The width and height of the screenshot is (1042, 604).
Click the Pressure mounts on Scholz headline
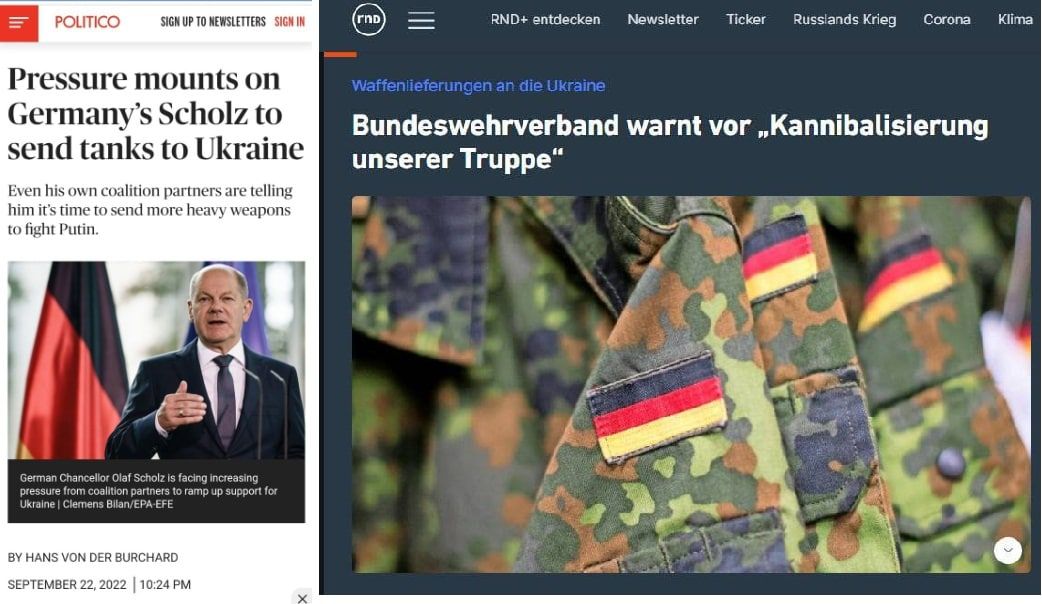tap(156, 114)
